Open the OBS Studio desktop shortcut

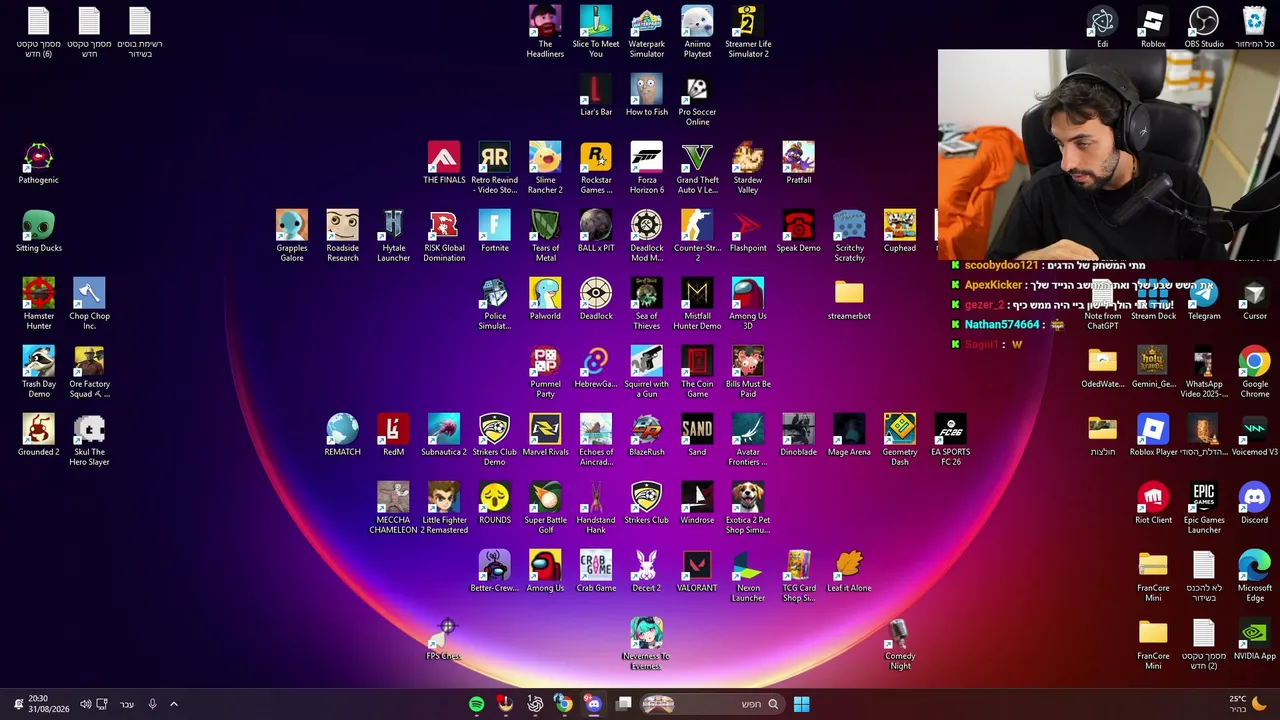coord(1203,28)
